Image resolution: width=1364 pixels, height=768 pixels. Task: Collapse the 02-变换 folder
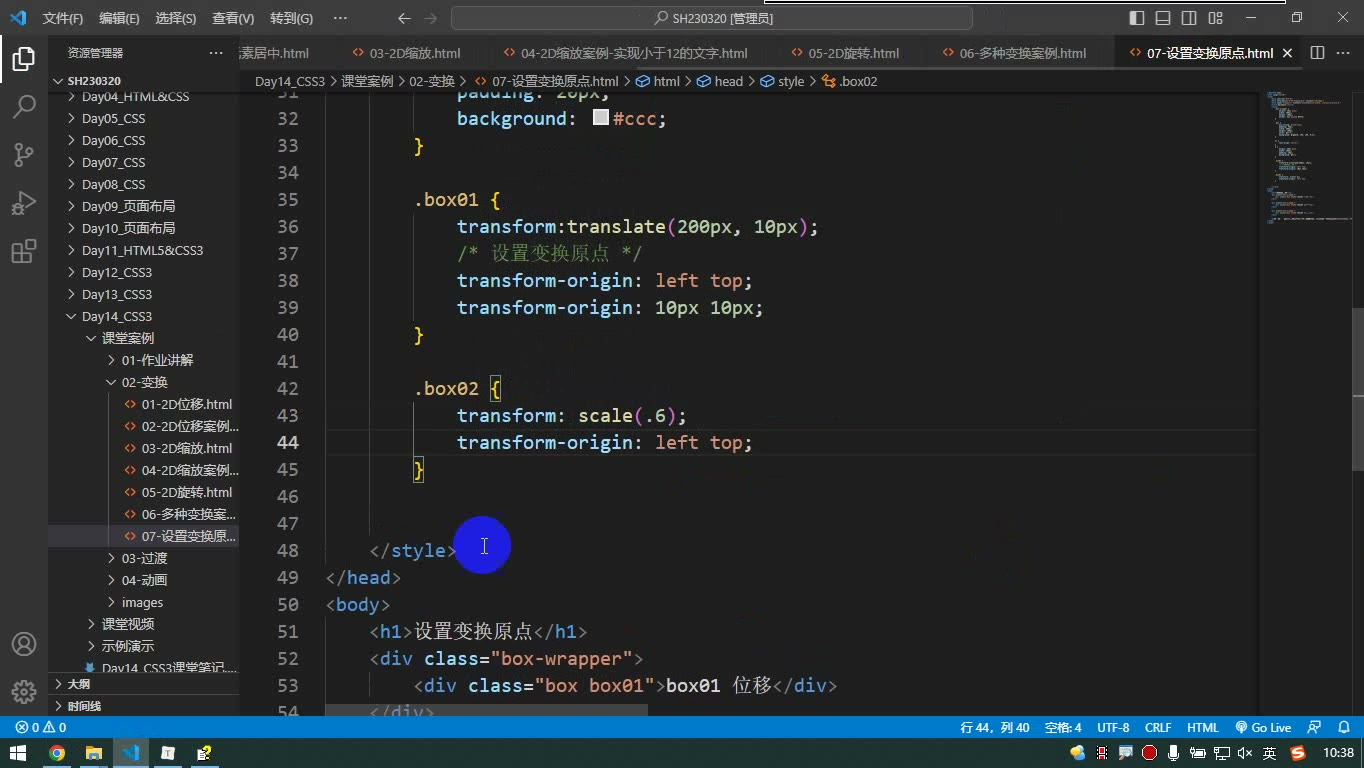(x=144, y=382)
